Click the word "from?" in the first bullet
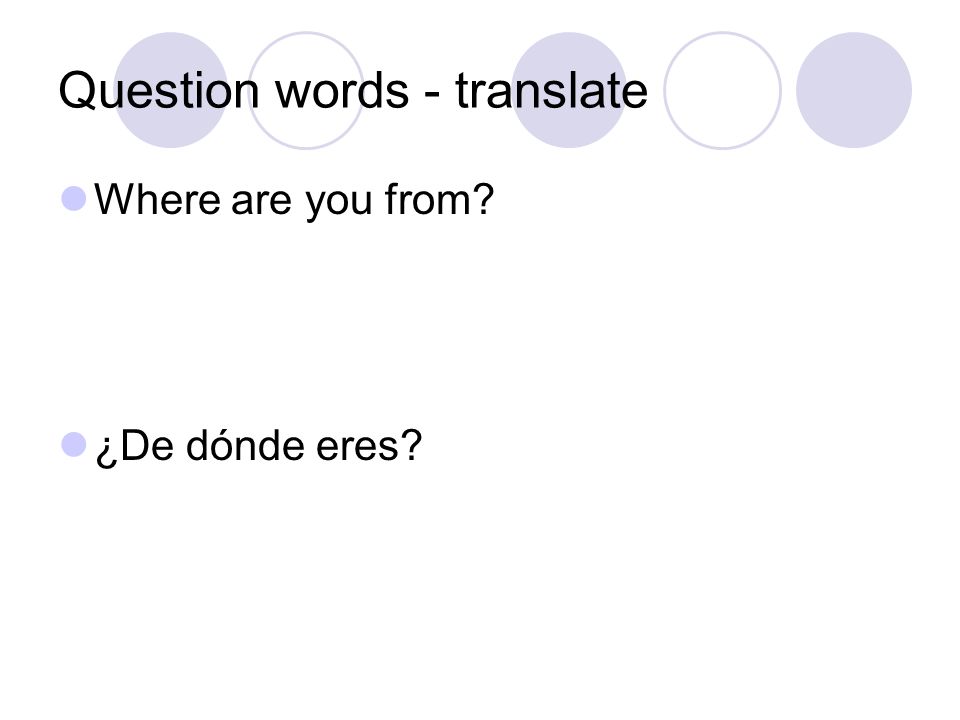This screenshot has height=720, width=960. point(439,199)
